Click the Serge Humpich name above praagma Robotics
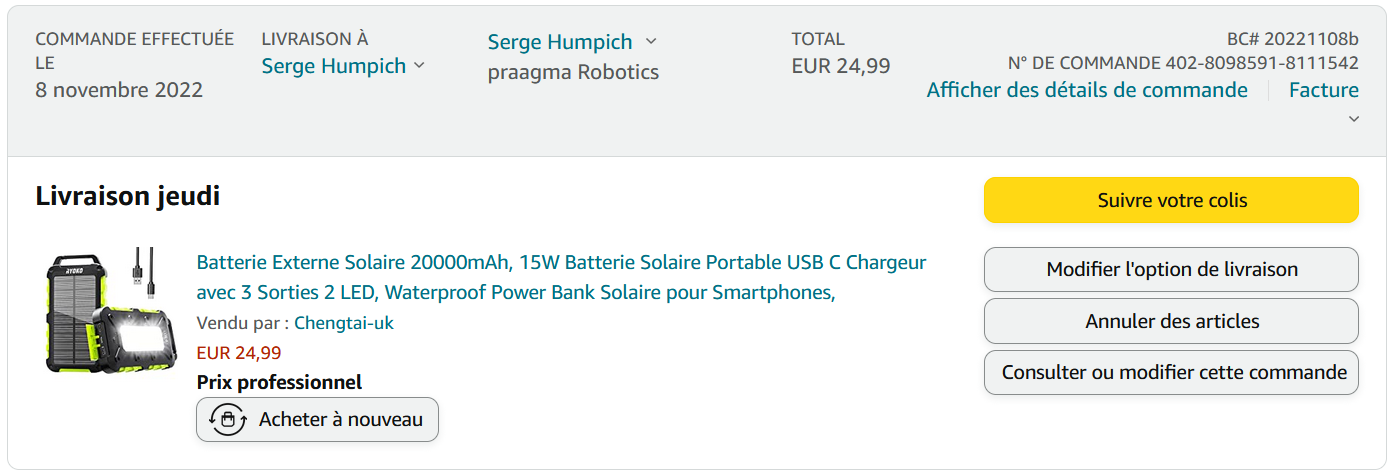1389x473 pixels. tap(560, 42)
